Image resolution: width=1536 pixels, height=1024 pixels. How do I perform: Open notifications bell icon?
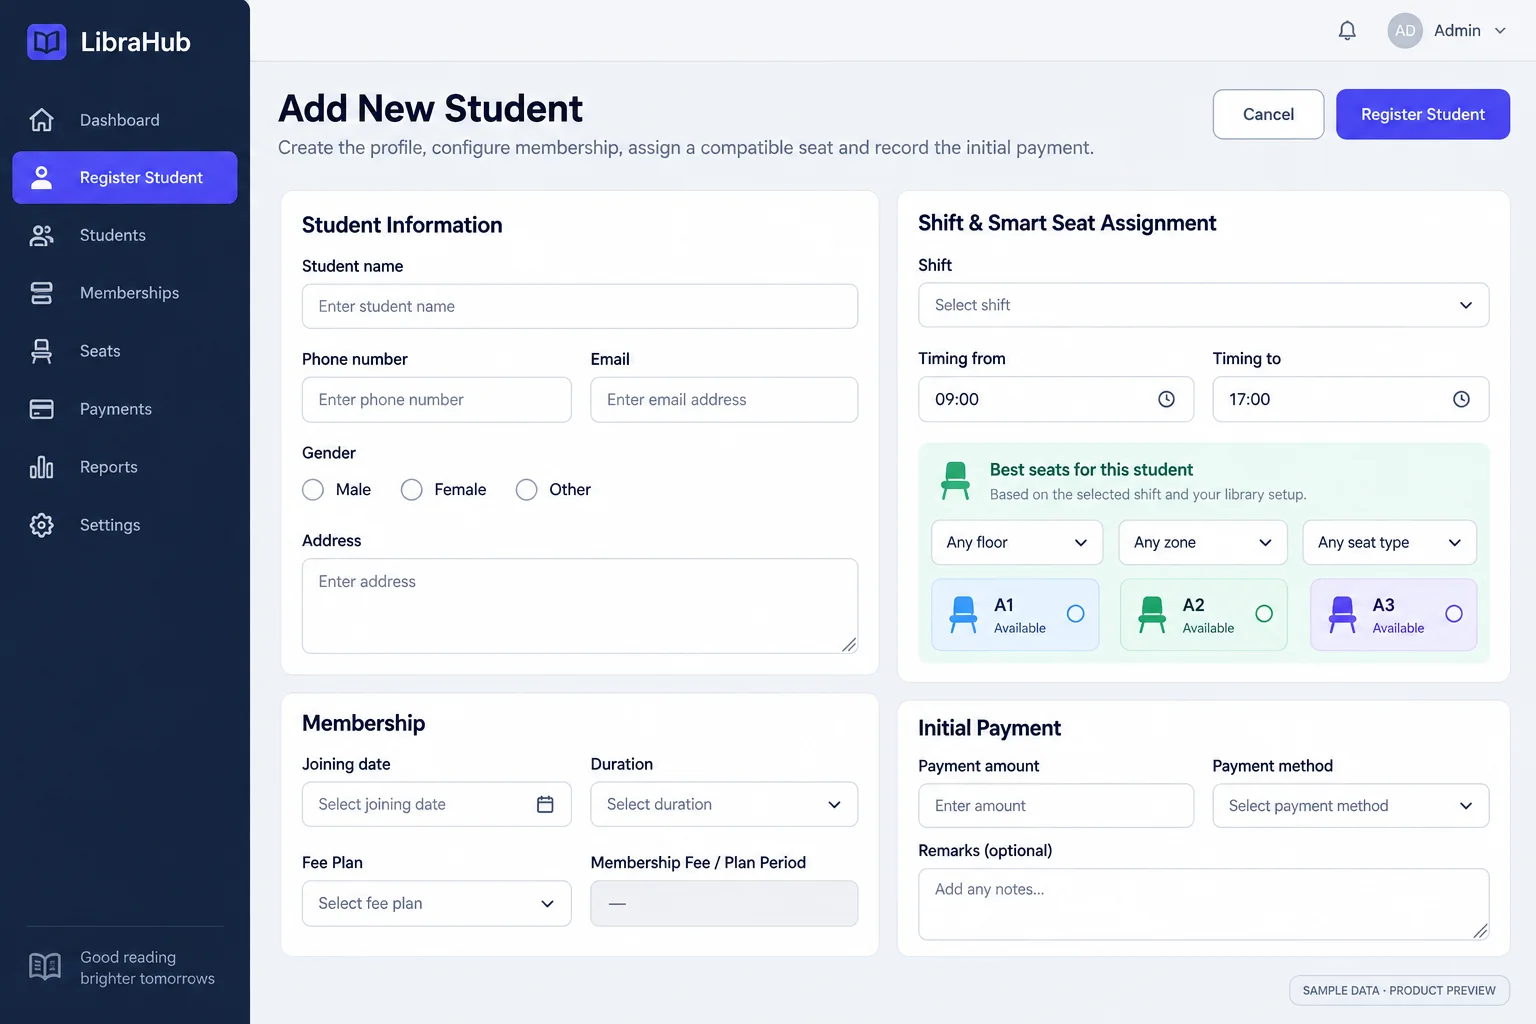coord(1347,31)
